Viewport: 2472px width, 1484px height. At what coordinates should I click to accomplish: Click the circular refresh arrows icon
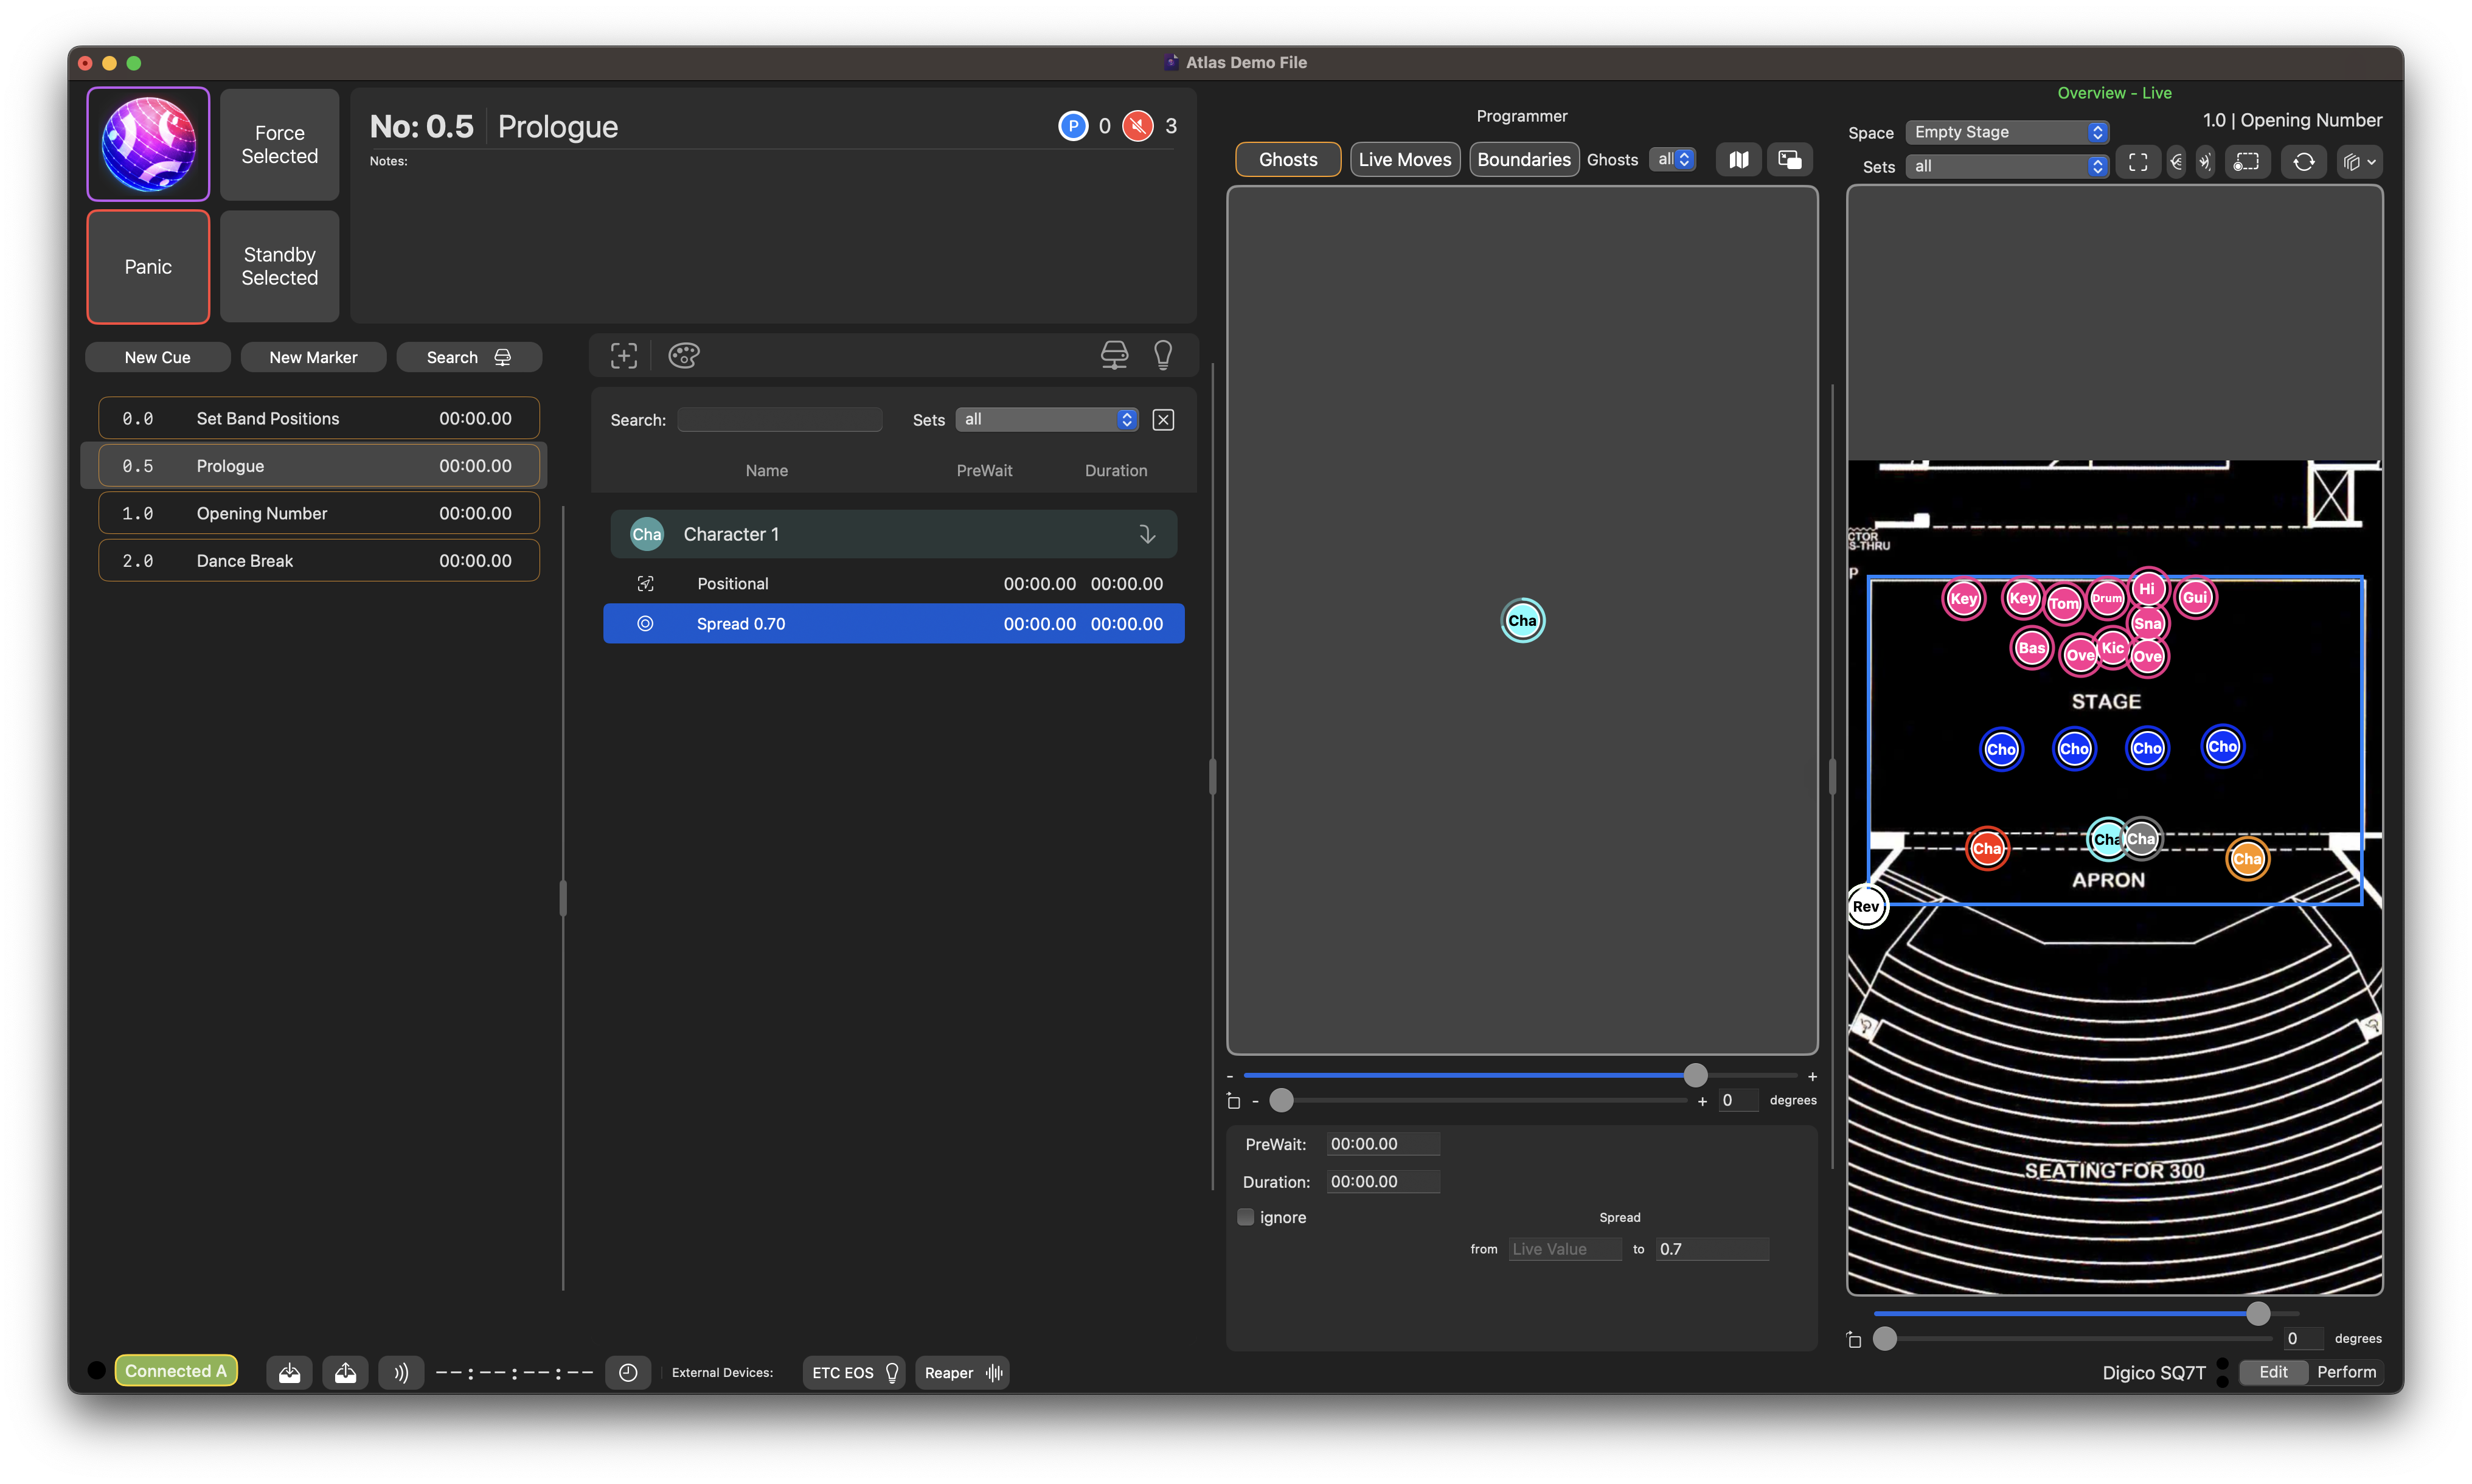point(2303,162)
